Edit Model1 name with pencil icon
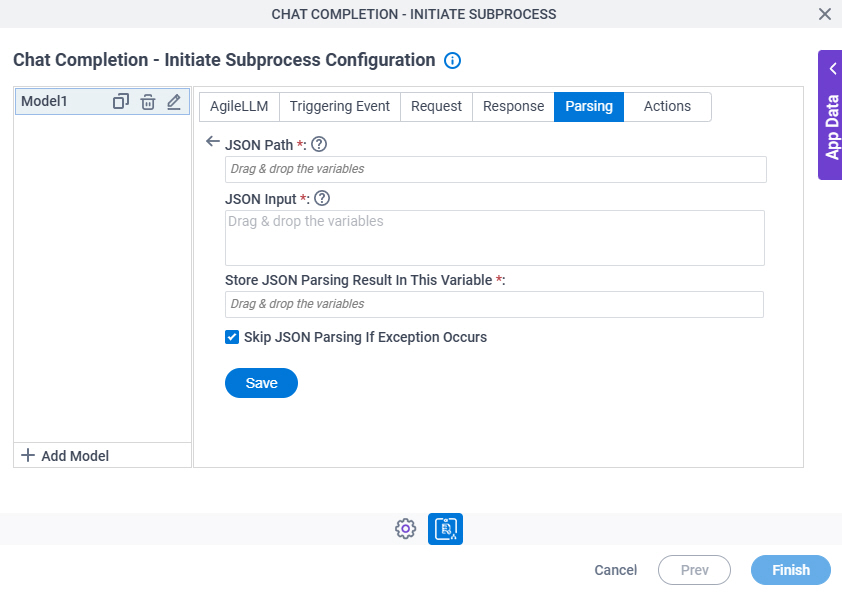This screenshot has width=842, height=596. point(173,101)
